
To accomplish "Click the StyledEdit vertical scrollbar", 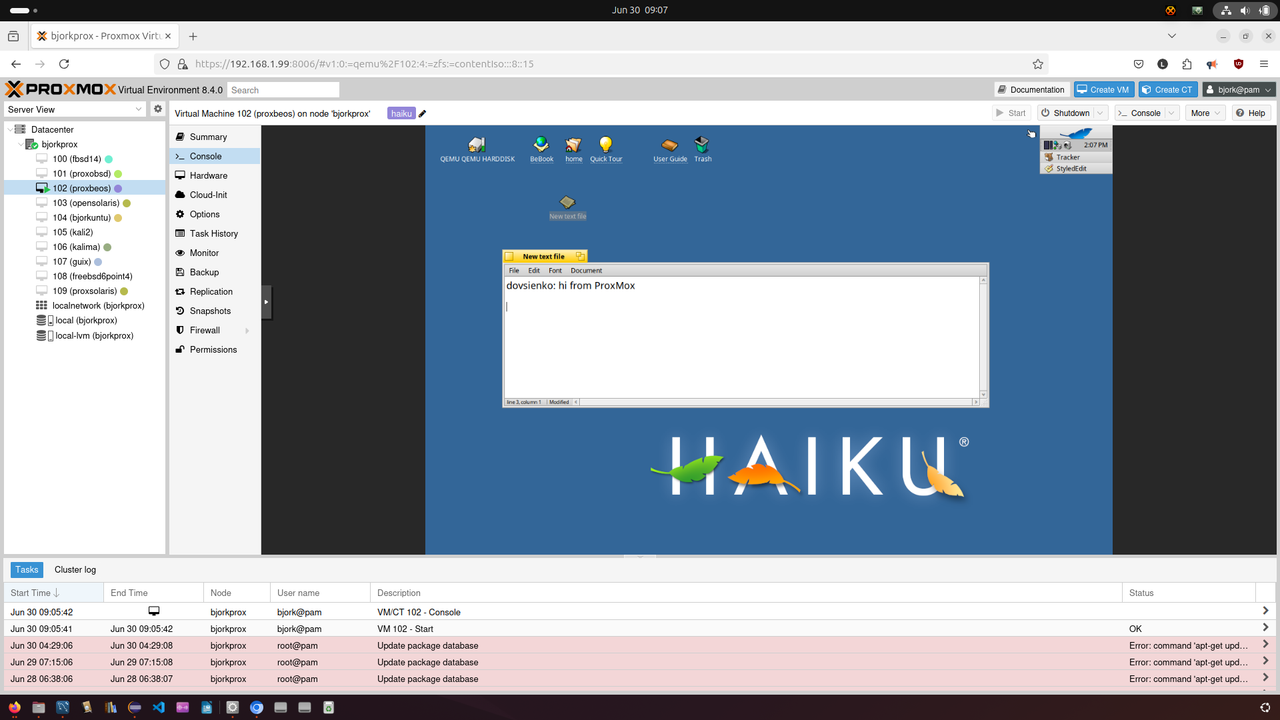I will click(x=984, y=336).
